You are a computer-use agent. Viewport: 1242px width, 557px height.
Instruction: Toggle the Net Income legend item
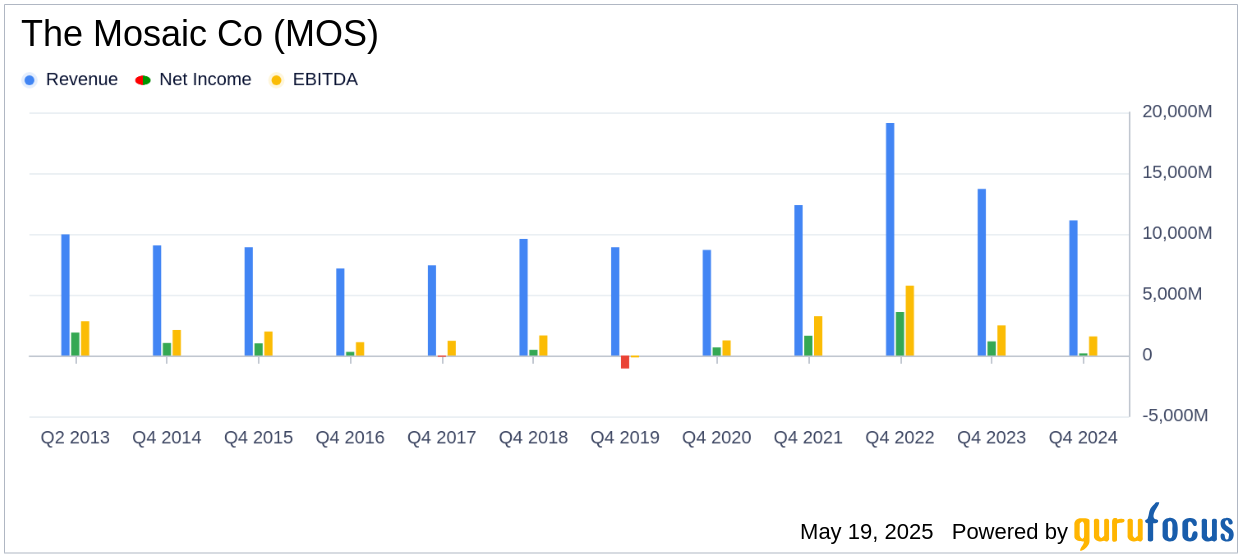[x=193, y=80]
